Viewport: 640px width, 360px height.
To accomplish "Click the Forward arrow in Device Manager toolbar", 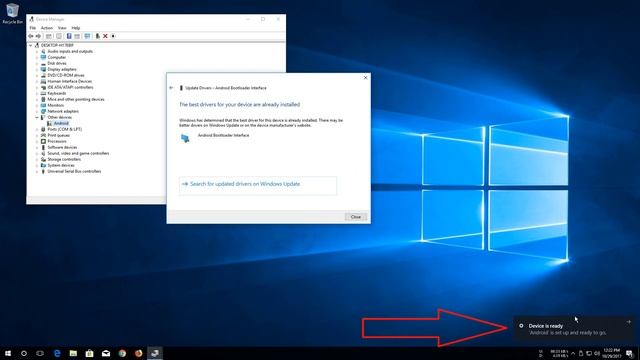I will pos(38,36).
